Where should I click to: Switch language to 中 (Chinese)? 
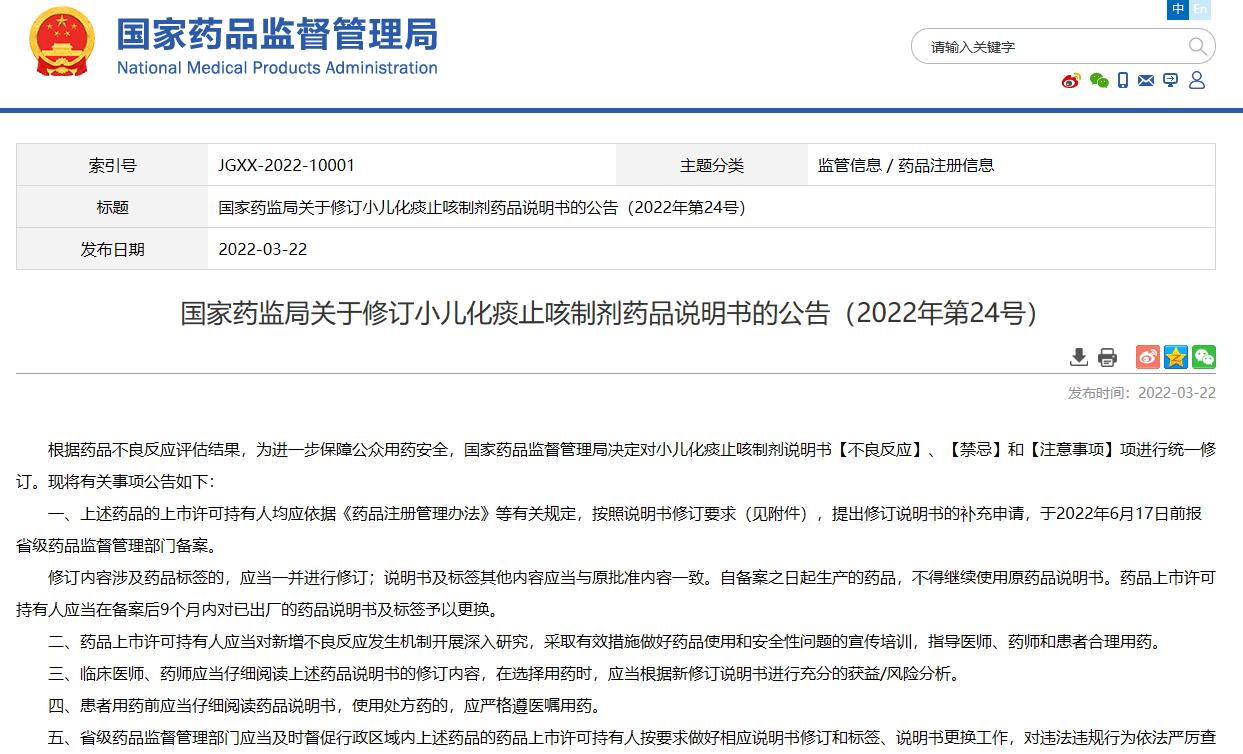click(1179, 9)
